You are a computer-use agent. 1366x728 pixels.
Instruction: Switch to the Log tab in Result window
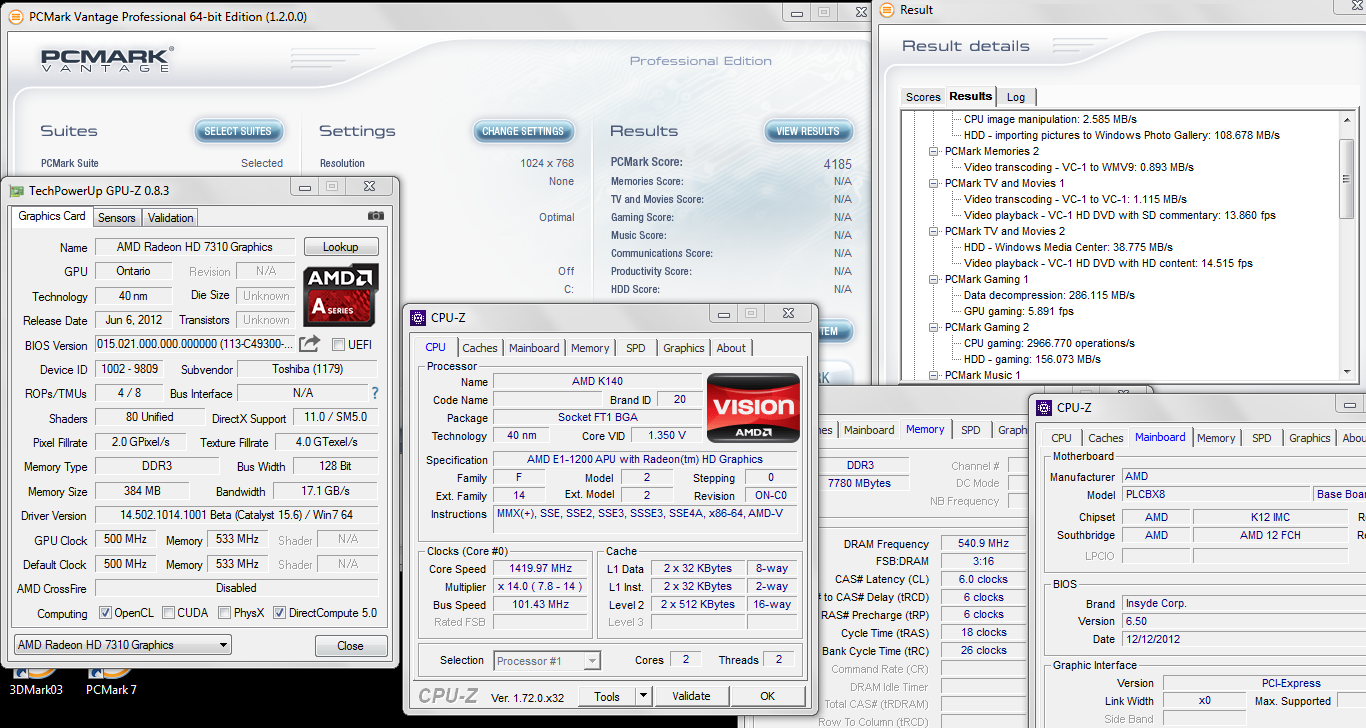click(x=1016, y=97)
